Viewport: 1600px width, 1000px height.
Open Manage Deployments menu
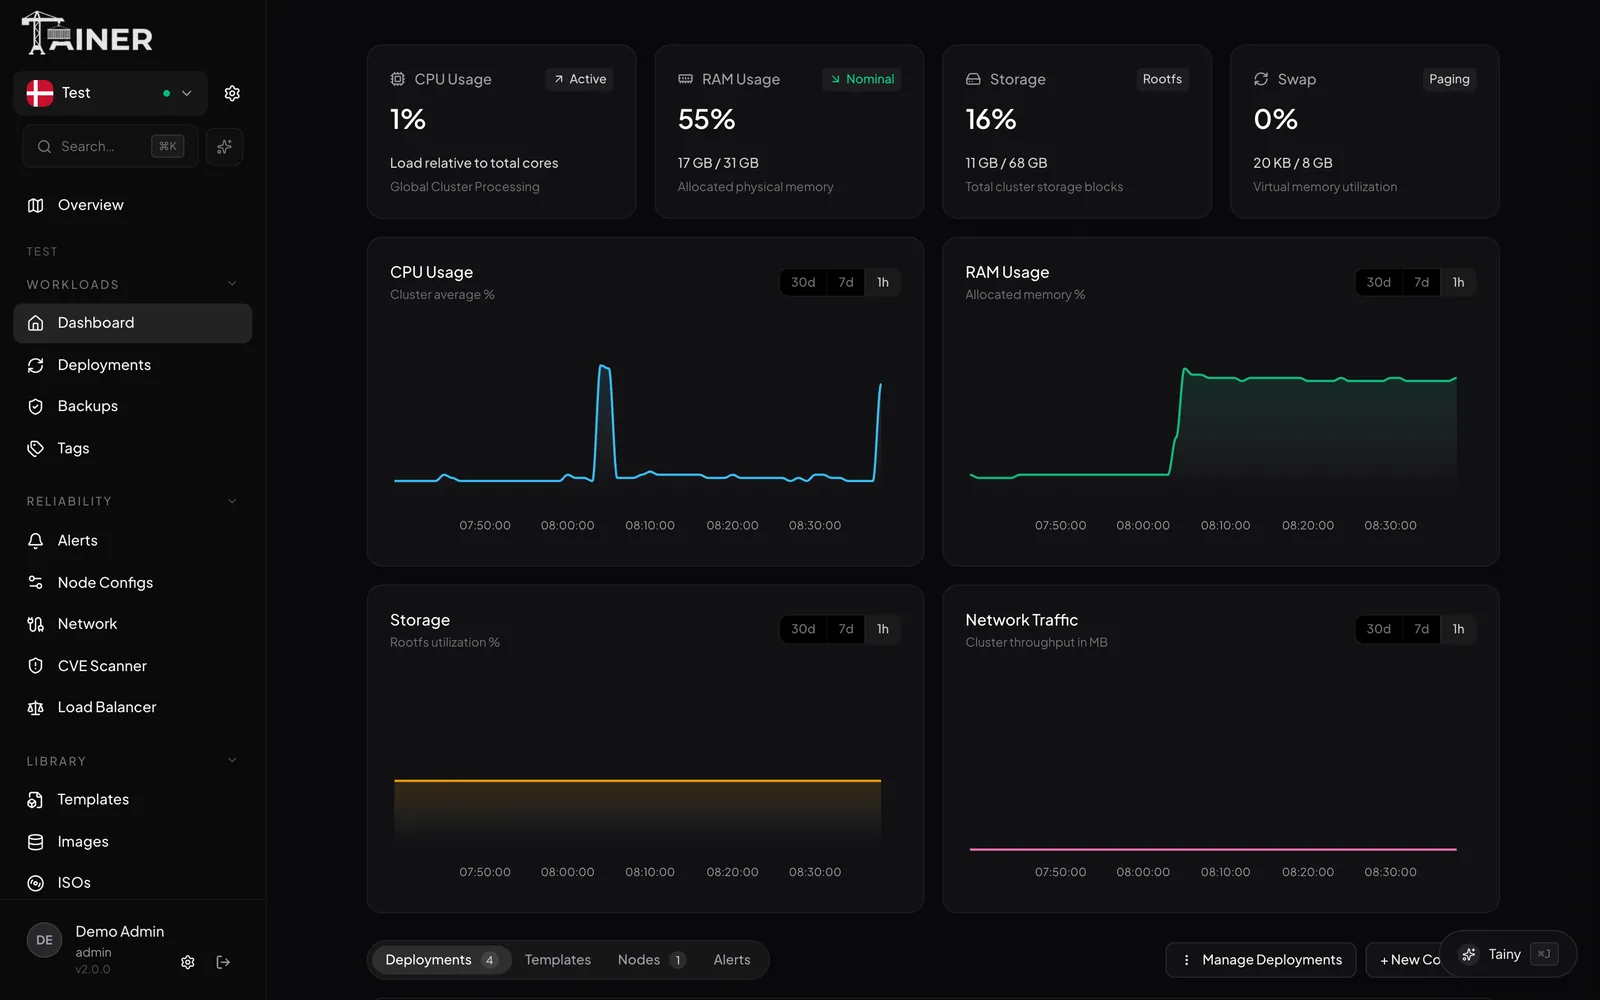point(1261,960)
